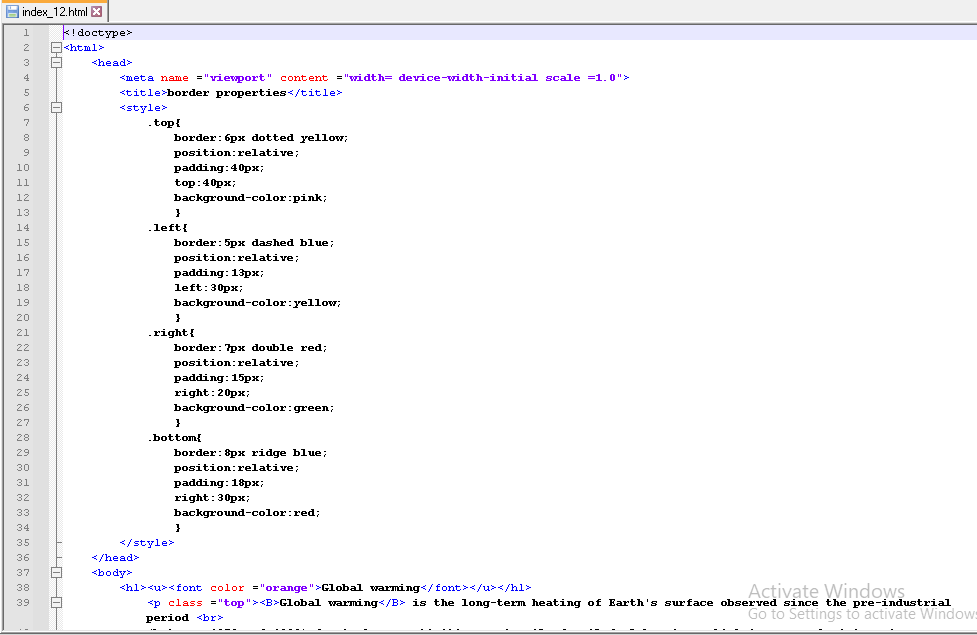Collapse the head section fold marker
The width and height of the screenshot is (977, 635).
click(56, 62)
